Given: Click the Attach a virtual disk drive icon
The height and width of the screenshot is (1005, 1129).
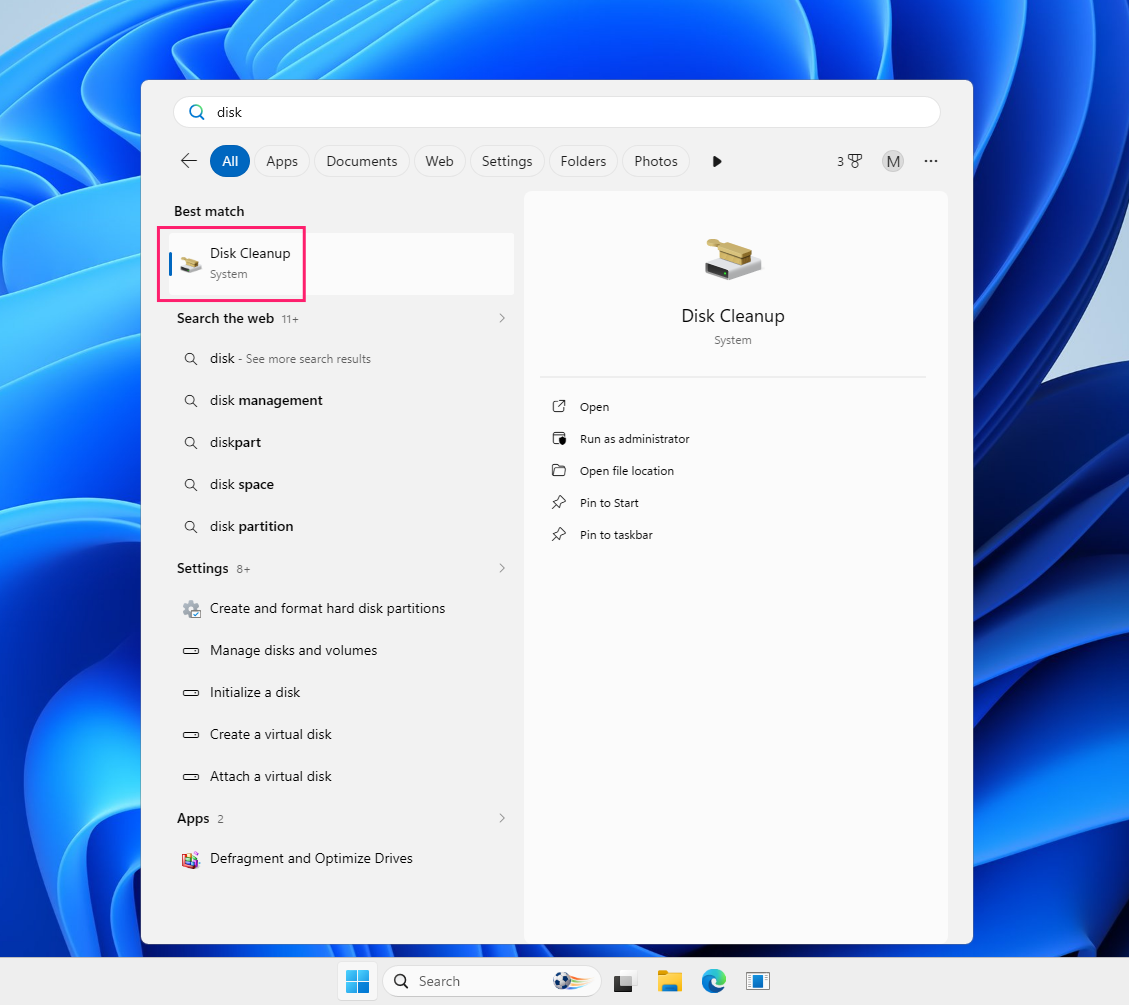Looking at the screenshot, I should [x=191, y=777].
